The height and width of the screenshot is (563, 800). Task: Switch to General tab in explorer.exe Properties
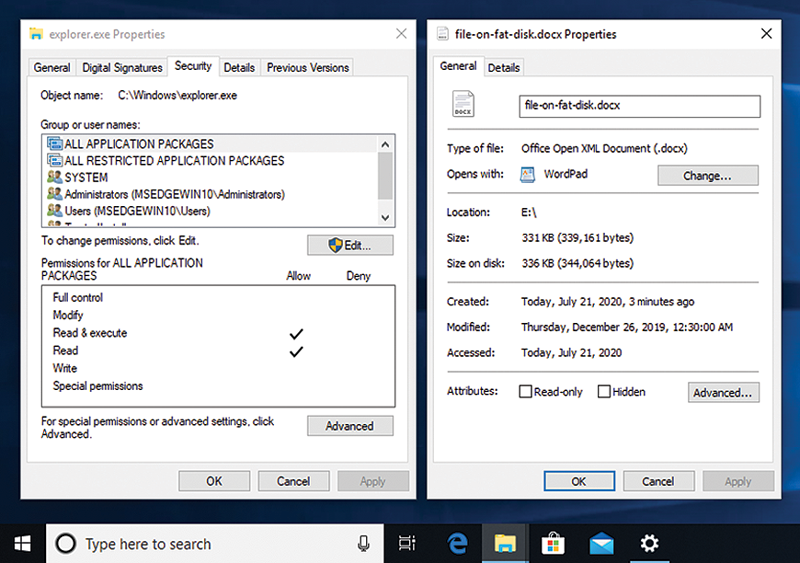pyautogui.click(x=52, y=67)
